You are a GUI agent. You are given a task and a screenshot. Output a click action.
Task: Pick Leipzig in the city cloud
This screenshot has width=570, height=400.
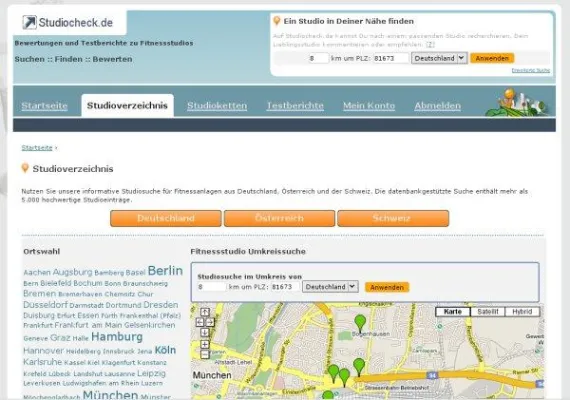point(152,373)
